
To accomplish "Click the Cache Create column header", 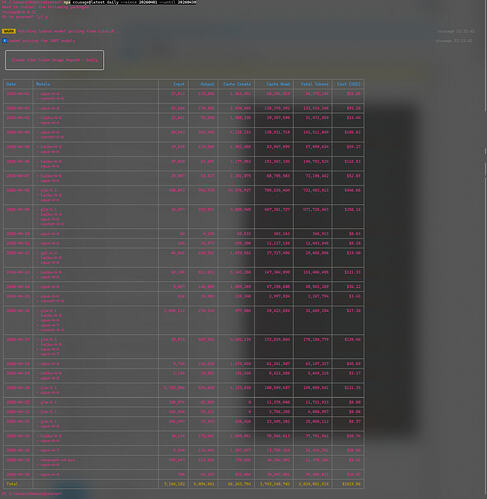I will point(237,84).
